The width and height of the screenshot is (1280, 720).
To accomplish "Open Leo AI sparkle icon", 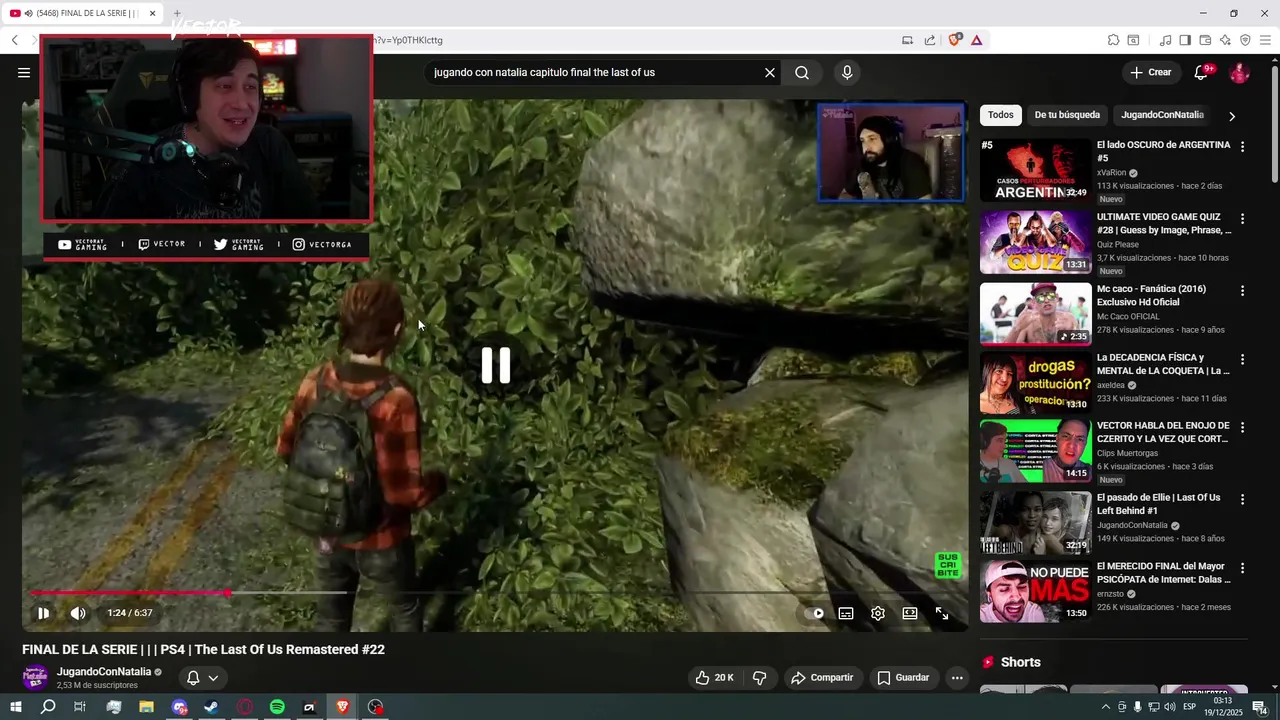I will pos(1225,40).
